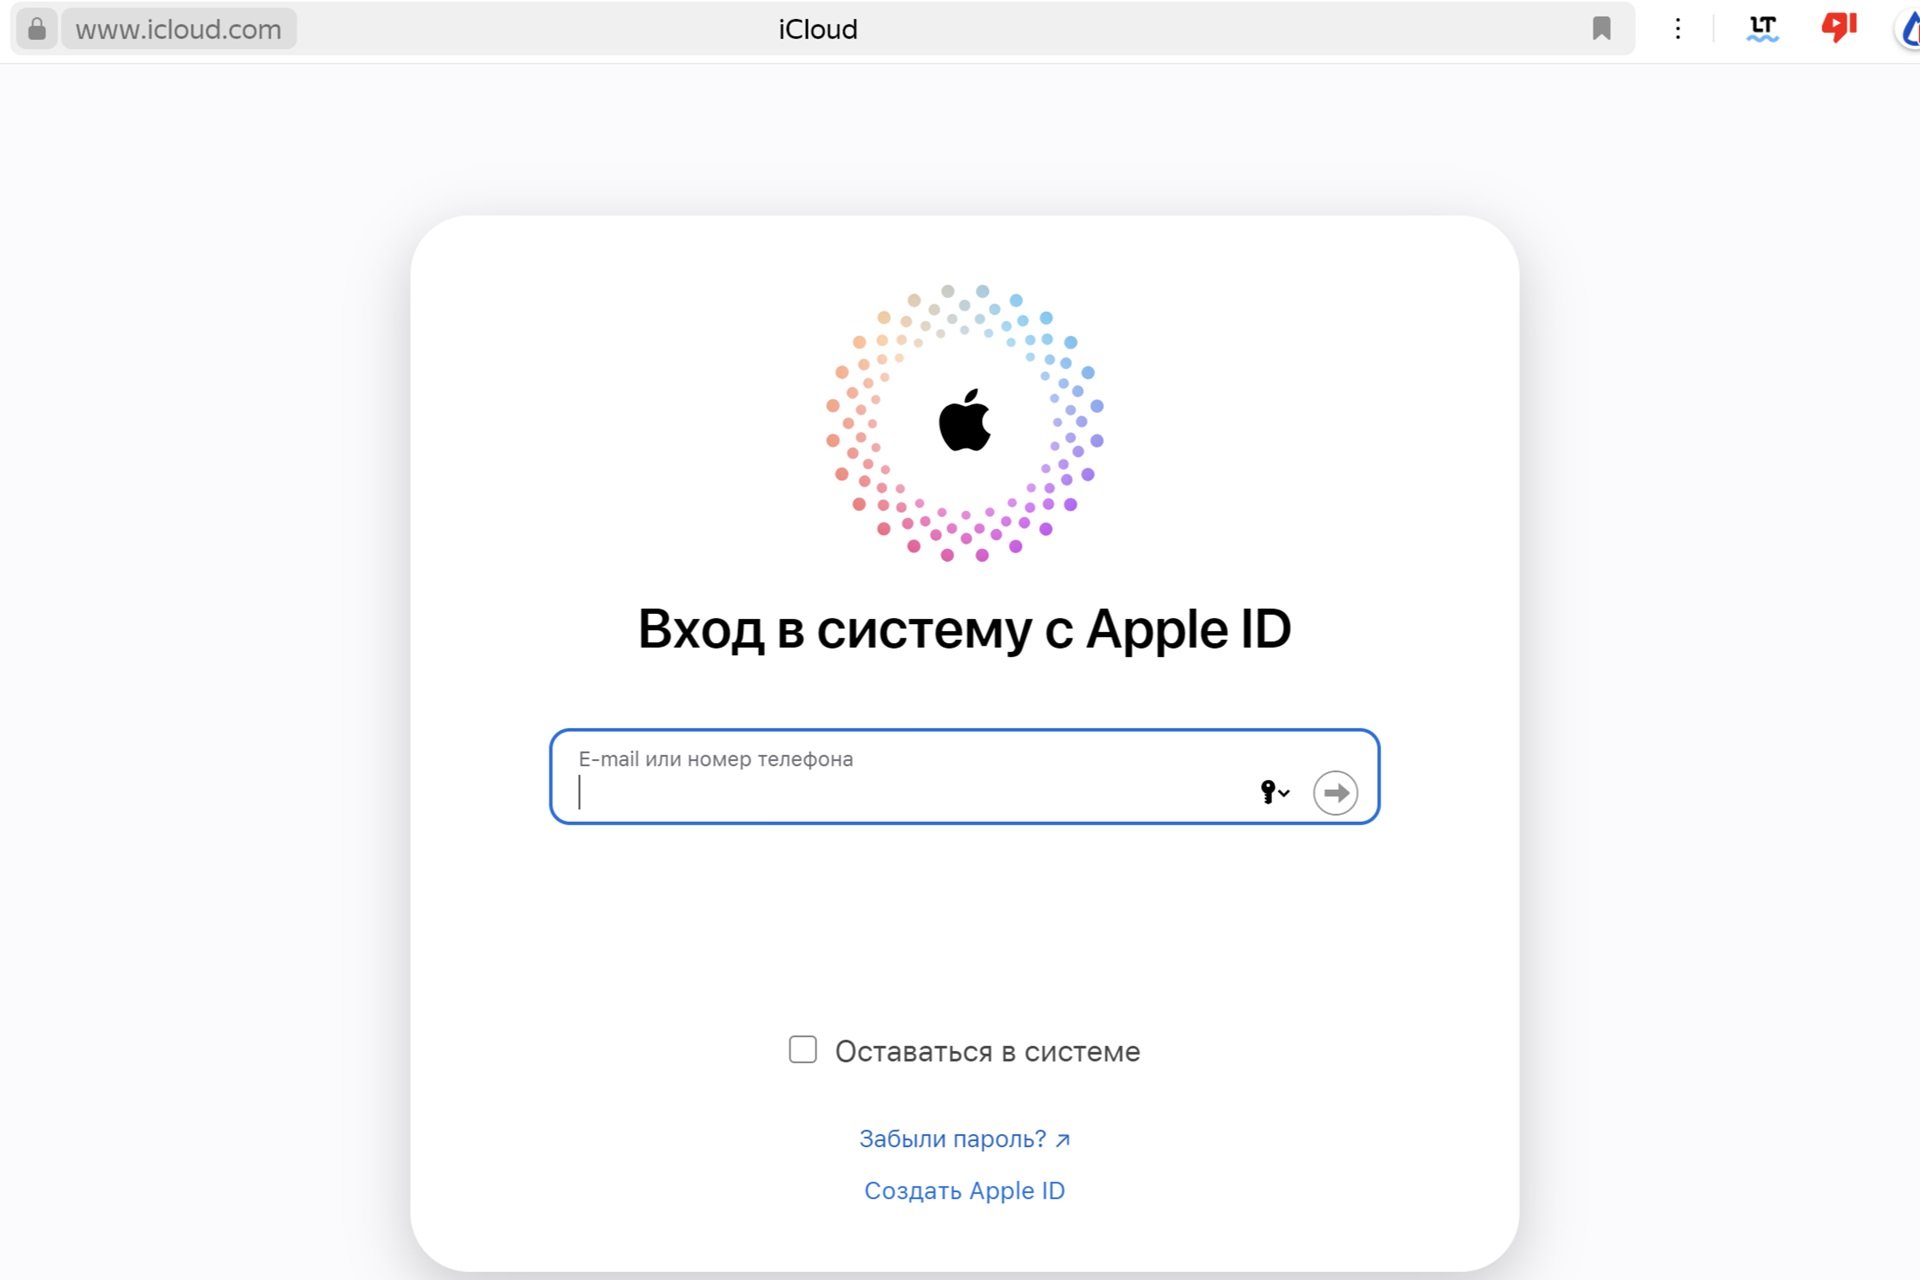Click the partially visible blue extension icon
Screen dimensions: 1920x1280
click(x=1908, y=29)
